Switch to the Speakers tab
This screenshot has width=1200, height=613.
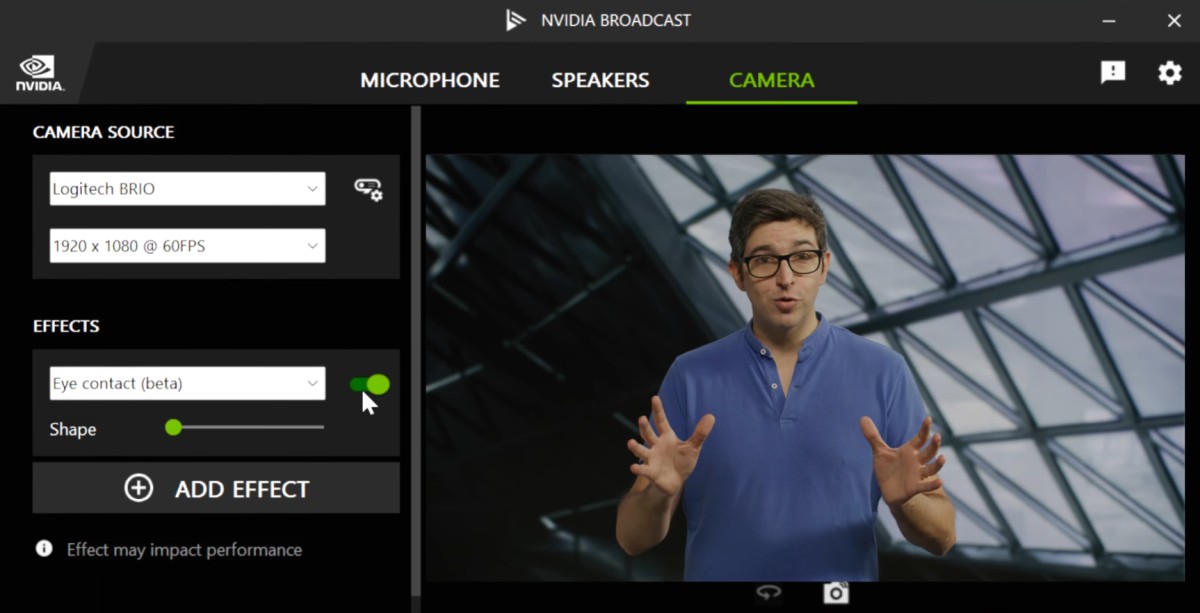click(600, 80)
